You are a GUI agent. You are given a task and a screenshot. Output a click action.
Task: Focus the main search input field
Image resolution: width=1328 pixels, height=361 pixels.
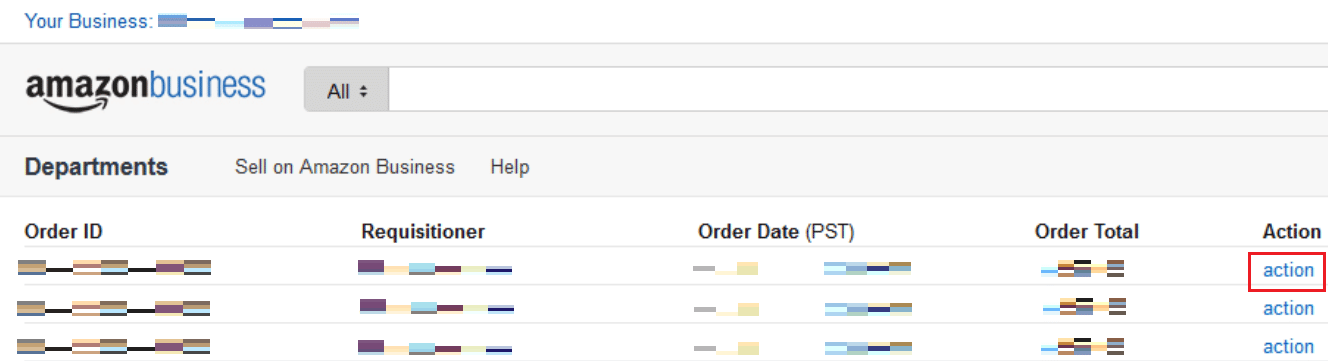coord(858,91)
